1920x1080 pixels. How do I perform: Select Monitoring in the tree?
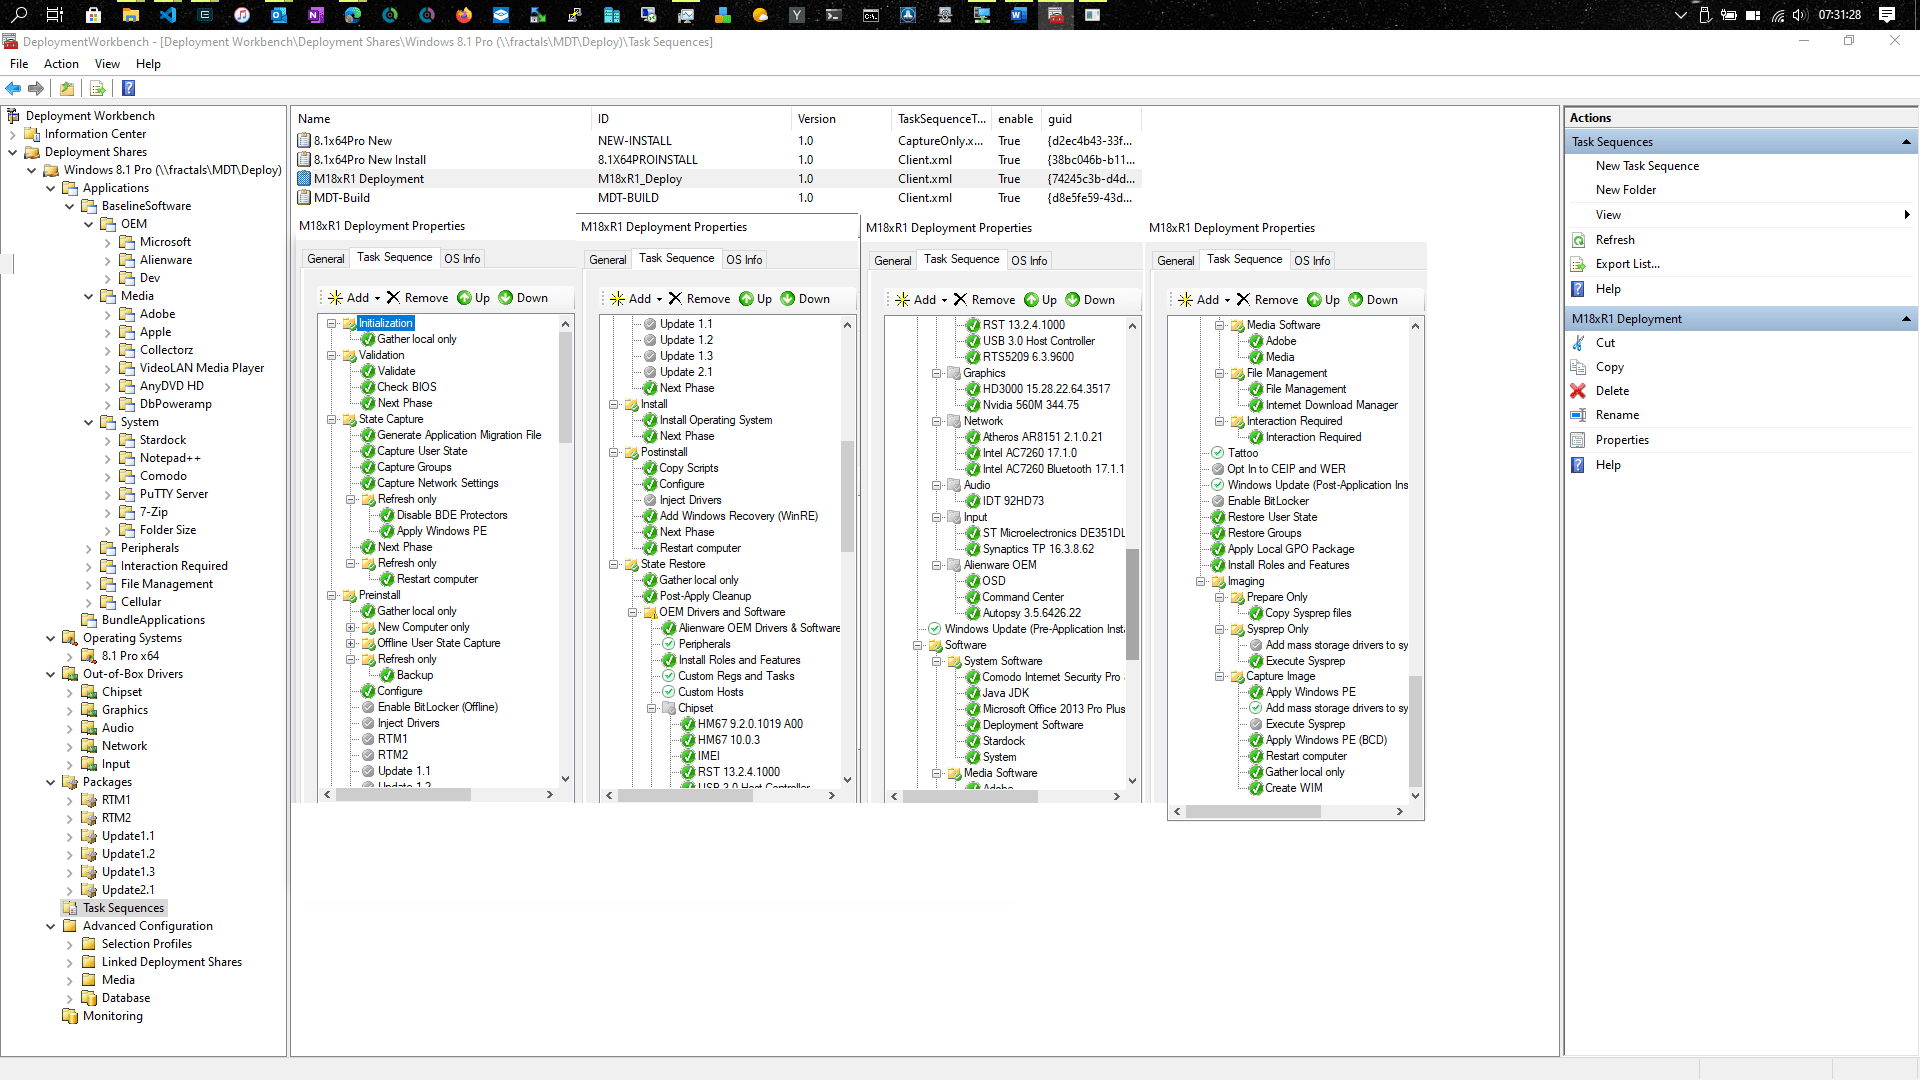(112, 1016)
